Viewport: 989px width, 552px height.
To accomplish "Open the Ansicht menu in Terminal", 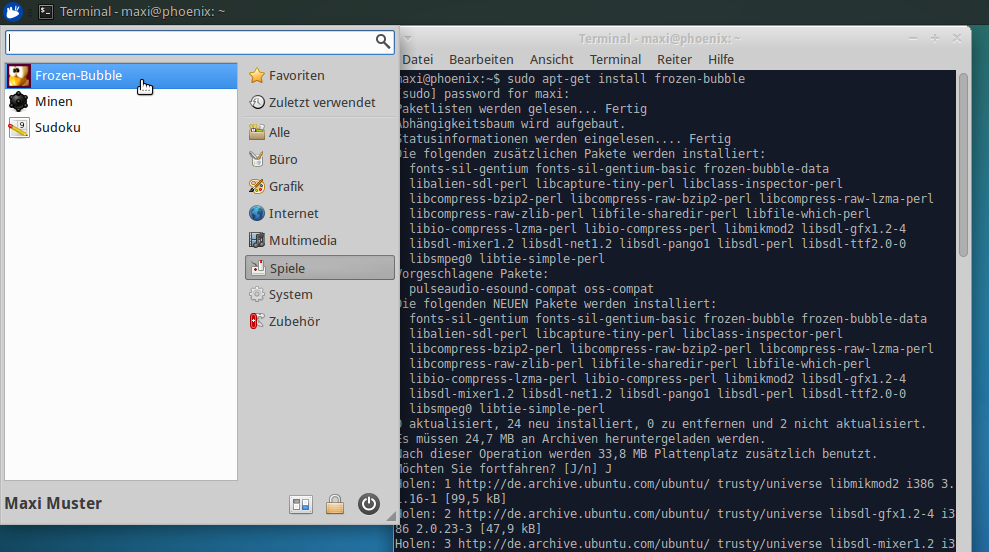I will pos(551,59).
